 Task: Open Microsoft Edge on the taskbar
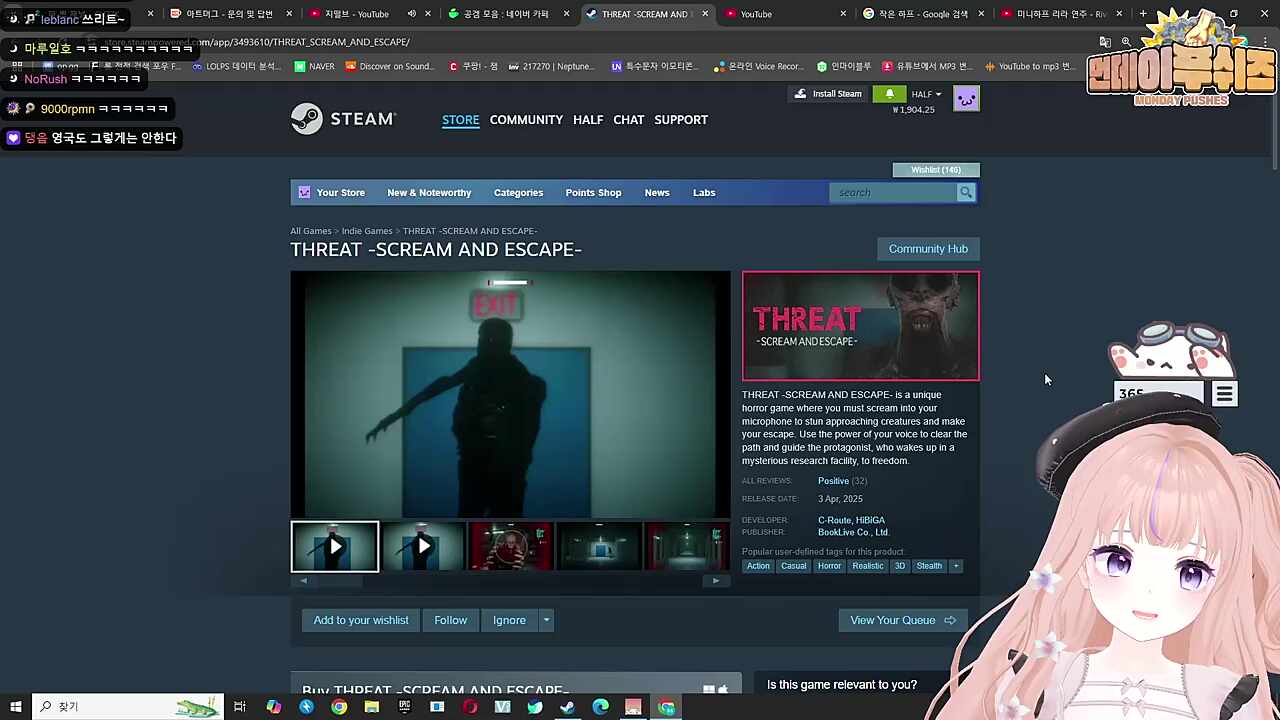(600, 707)
